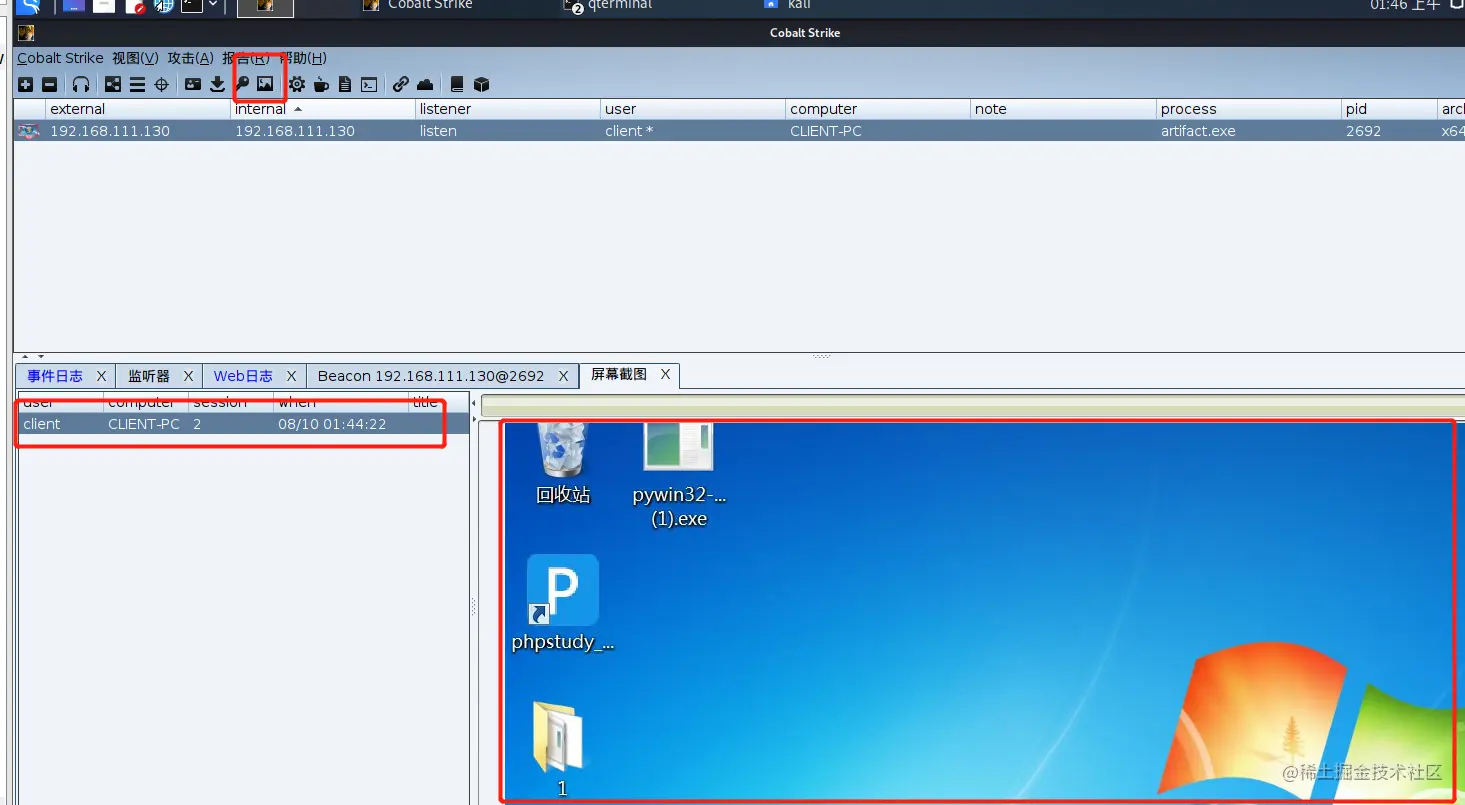Open credentials via ID card icon

click(x=193, y=84)
